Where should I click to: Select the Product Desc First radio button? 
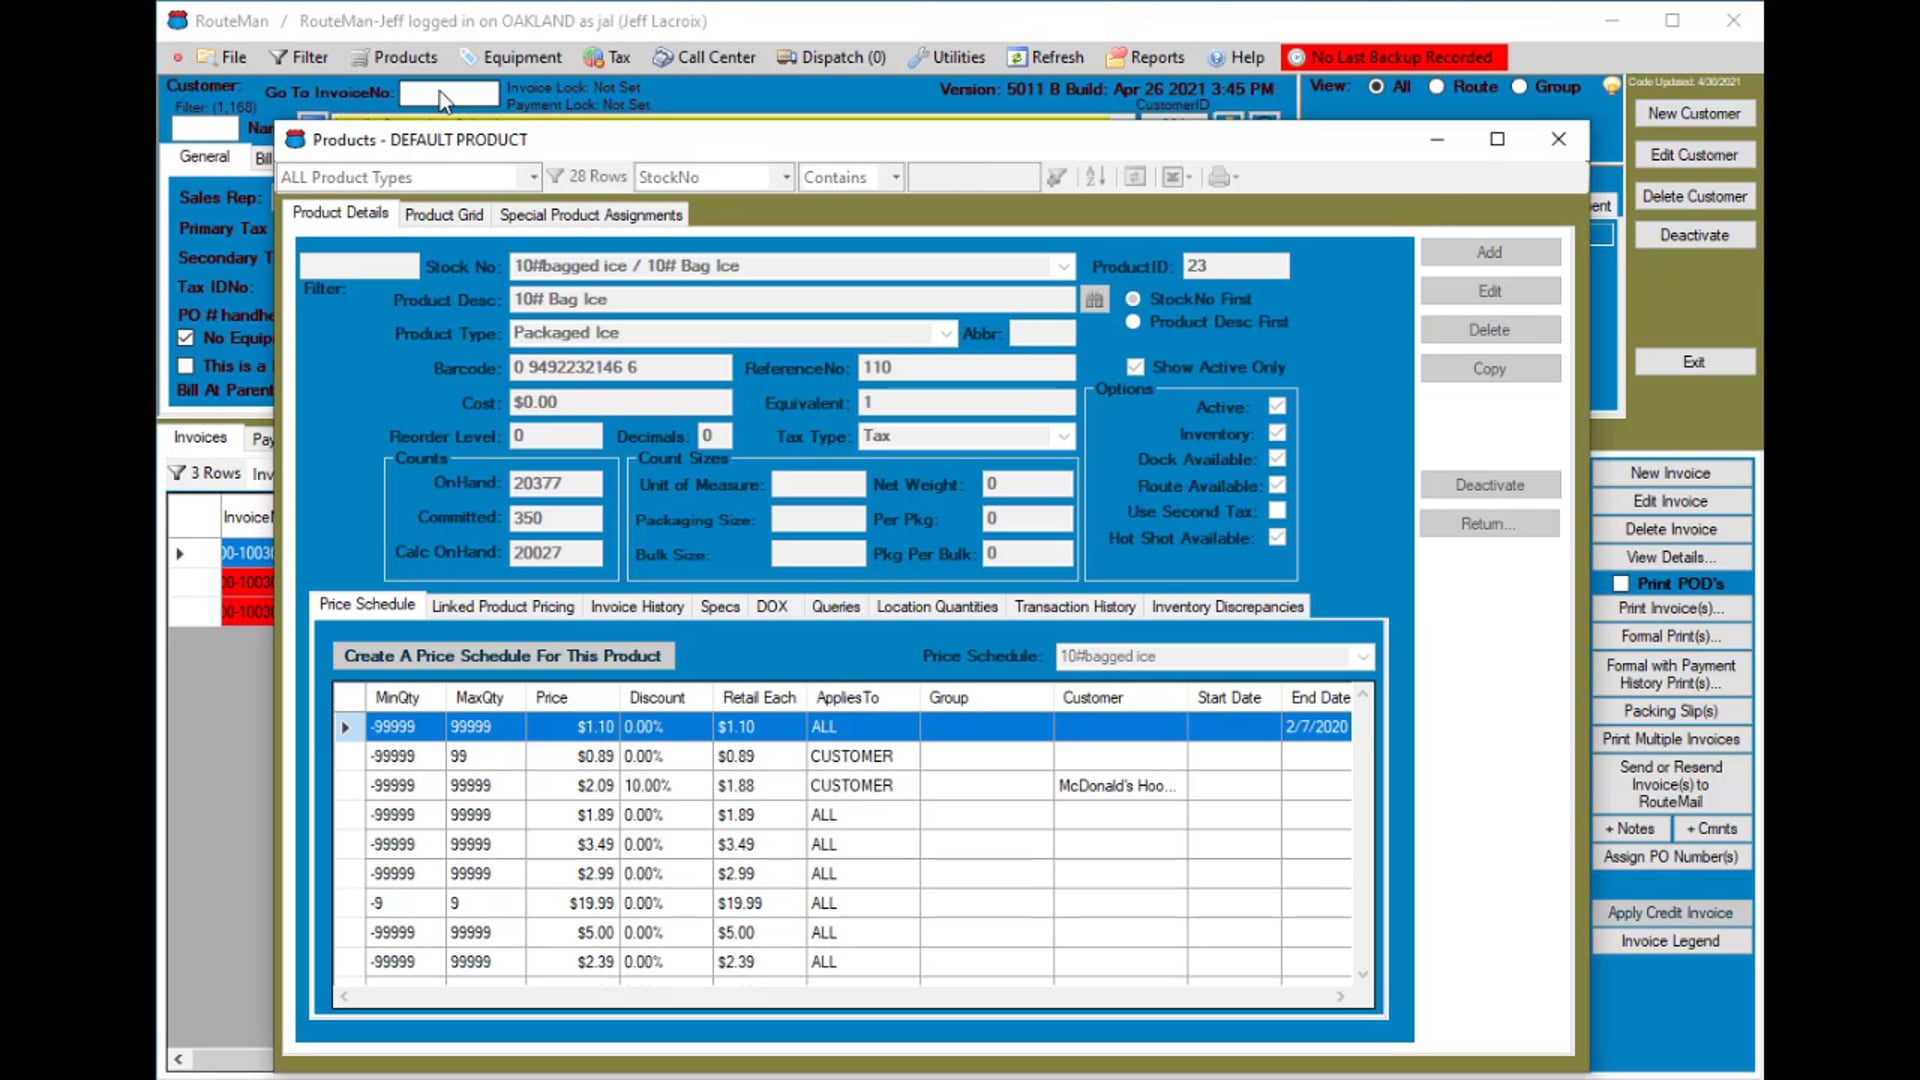[x=1133, y=322]
